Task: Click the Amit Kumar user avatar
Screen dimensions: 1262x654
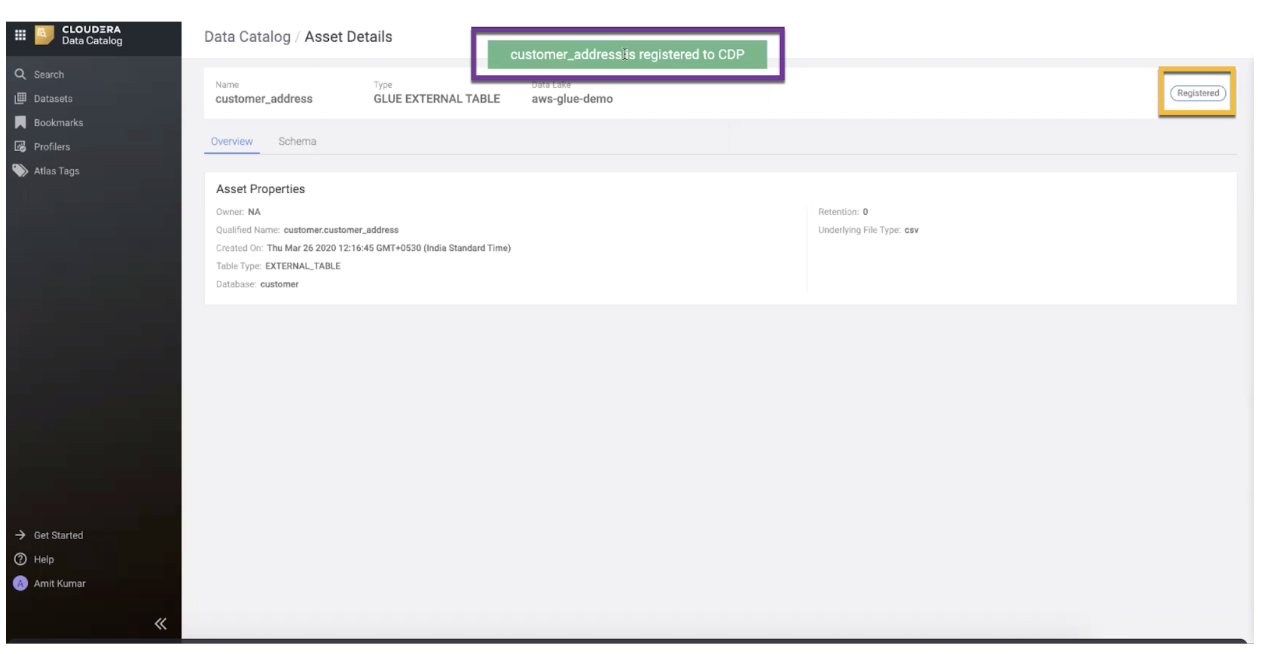Action: click(20, 584)
